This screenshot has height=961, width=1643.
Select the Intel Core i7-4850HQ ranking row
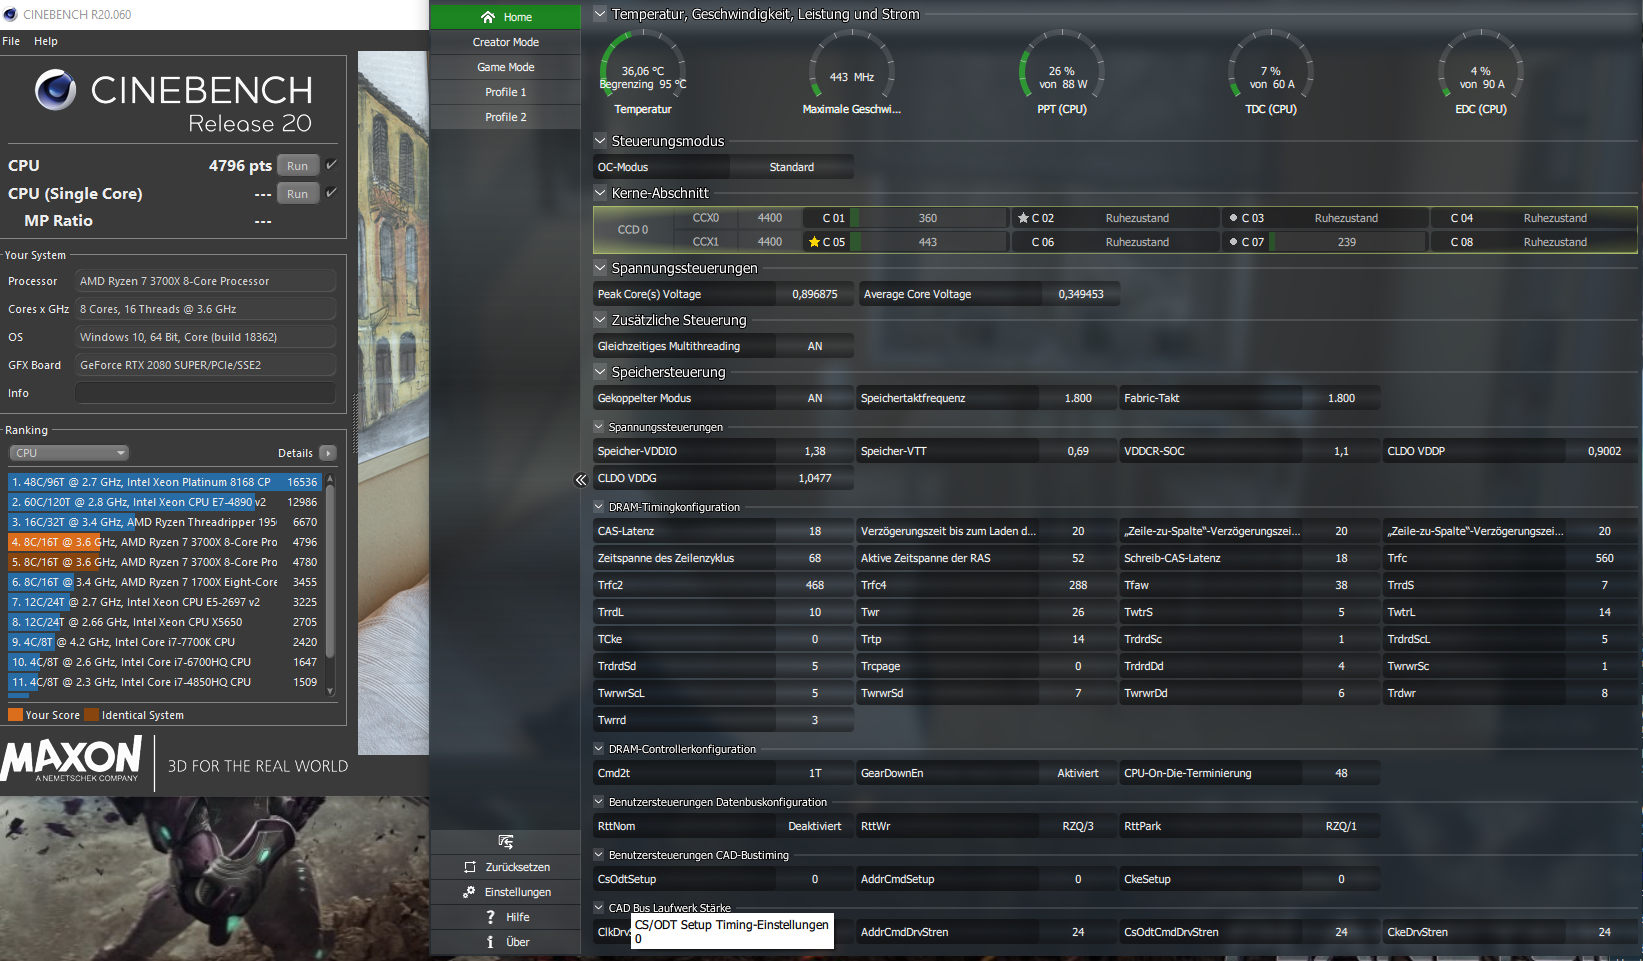tap(164, 682)
